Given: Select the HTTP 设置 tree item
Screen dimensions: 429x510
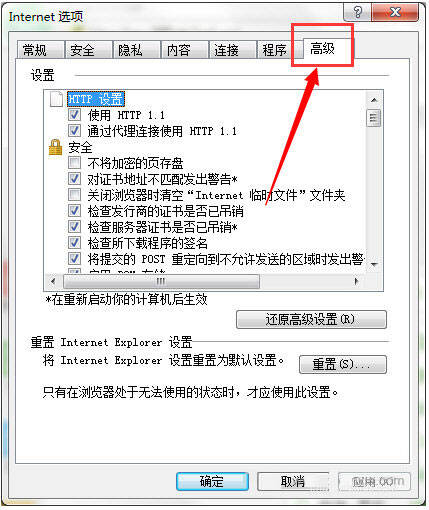Looking at the screenshot, I should coord(96,99).
